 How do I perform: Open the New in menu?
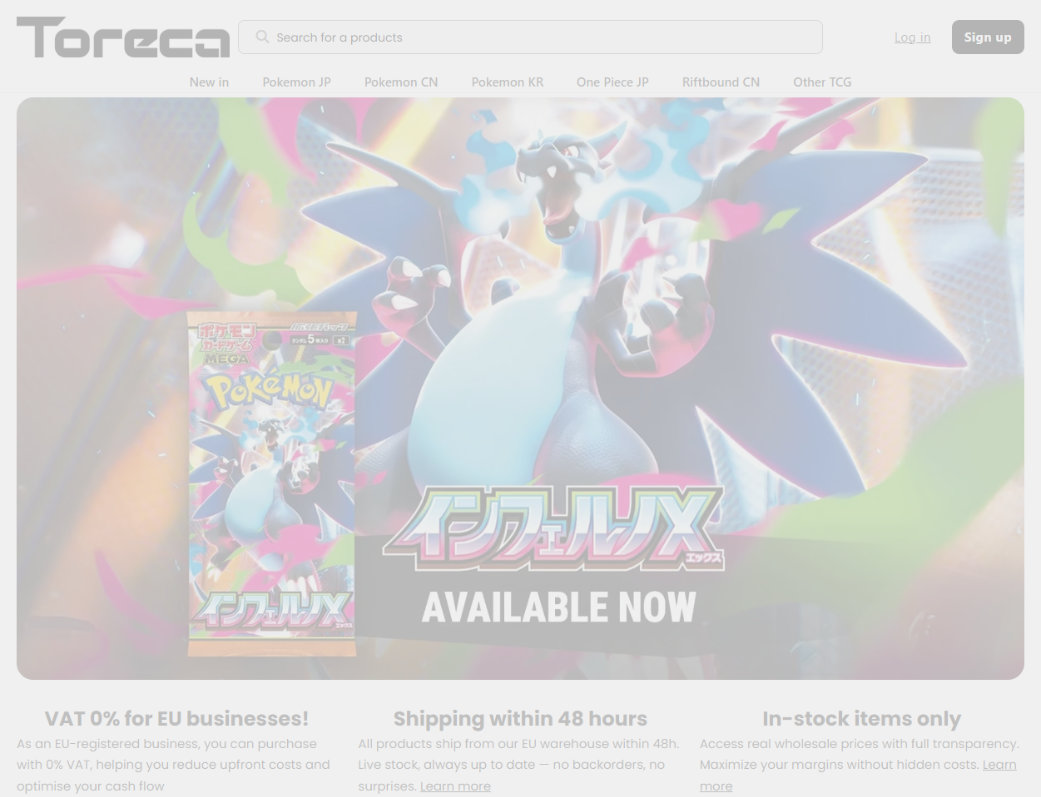(209, 82)
